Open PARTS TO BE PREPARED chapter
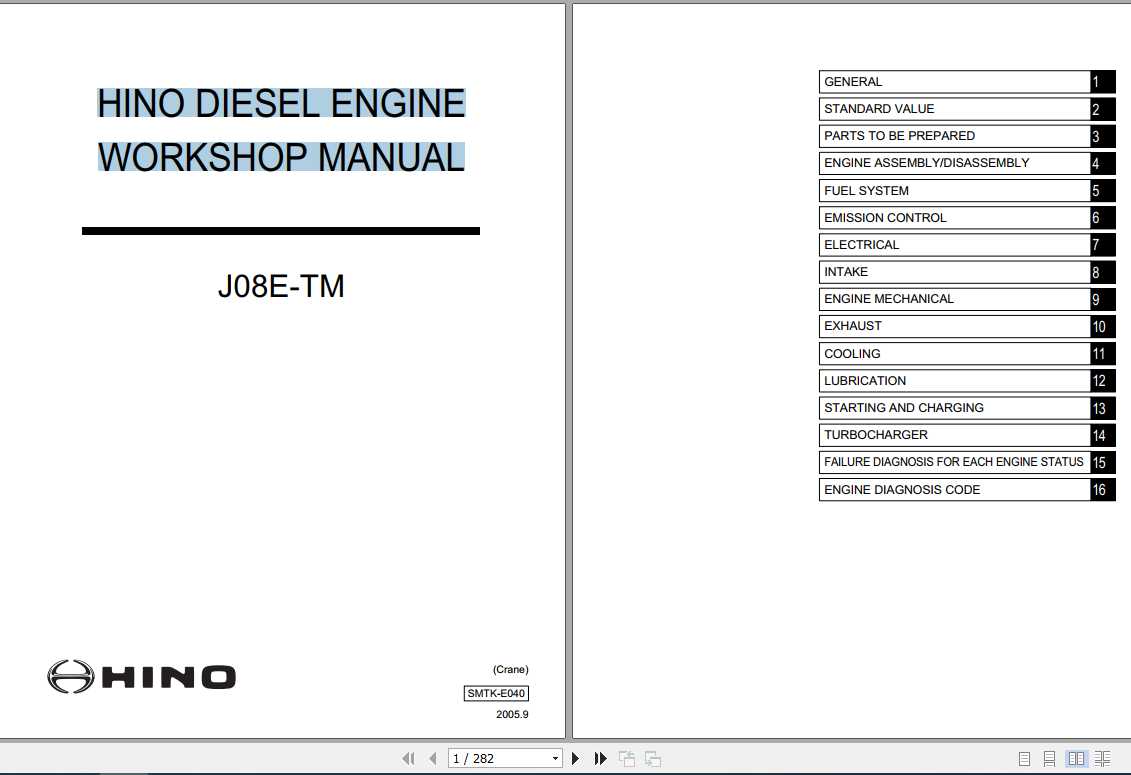1131x775 pixels. point(967,136)
